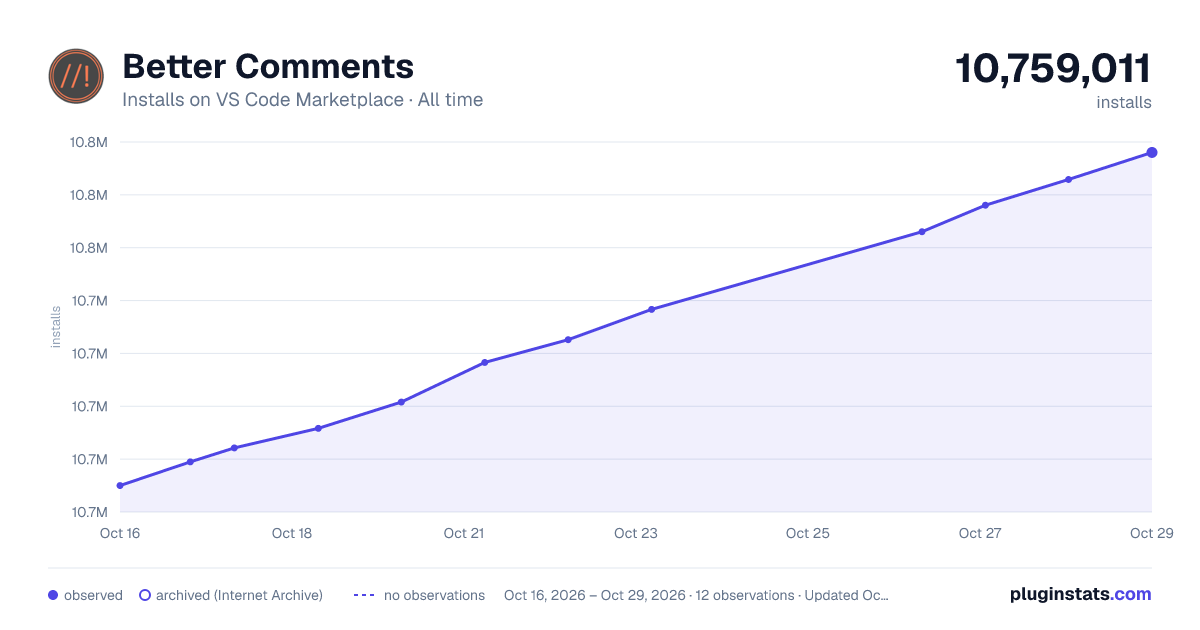Click the lowest 10.7M y-axis label
The image size is (1200, 630).
click(89, 512)
